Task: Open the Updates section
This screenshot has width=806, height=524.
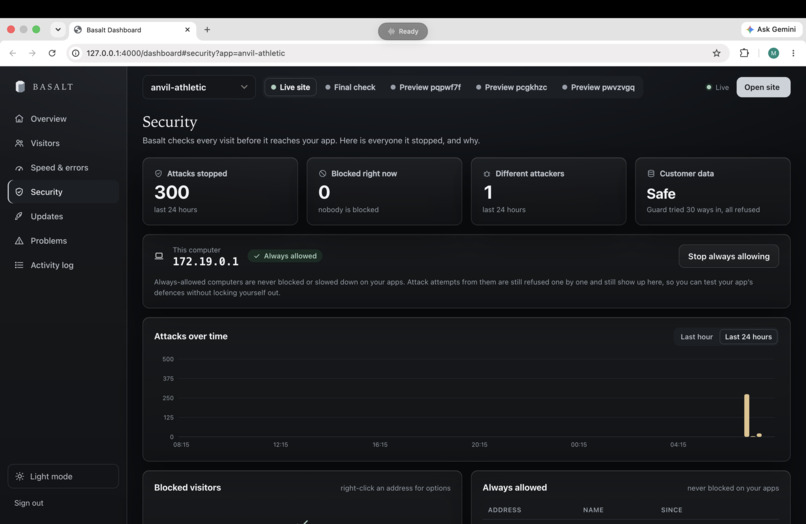Action: (x=63, y=216)
